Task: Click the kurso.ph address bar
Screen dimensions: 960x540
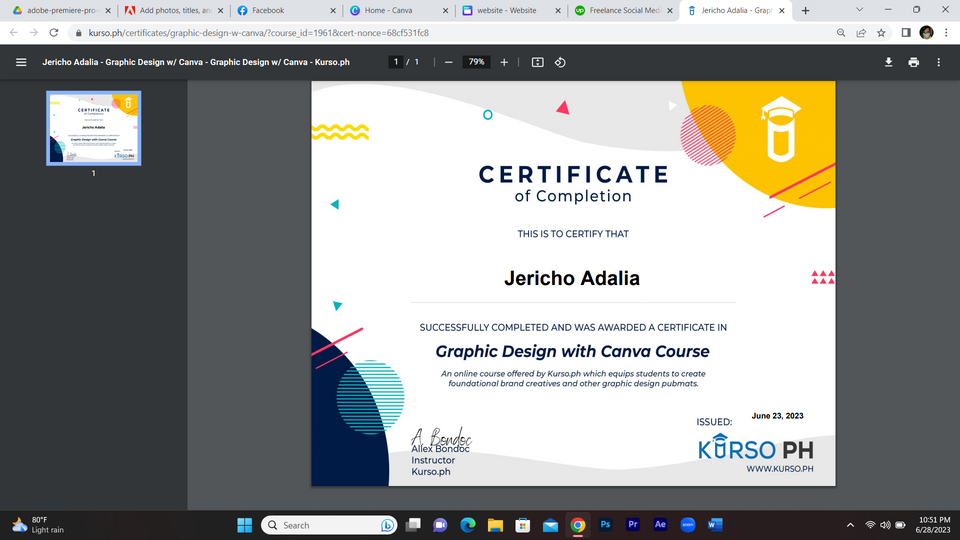Action: pos(400,32)
